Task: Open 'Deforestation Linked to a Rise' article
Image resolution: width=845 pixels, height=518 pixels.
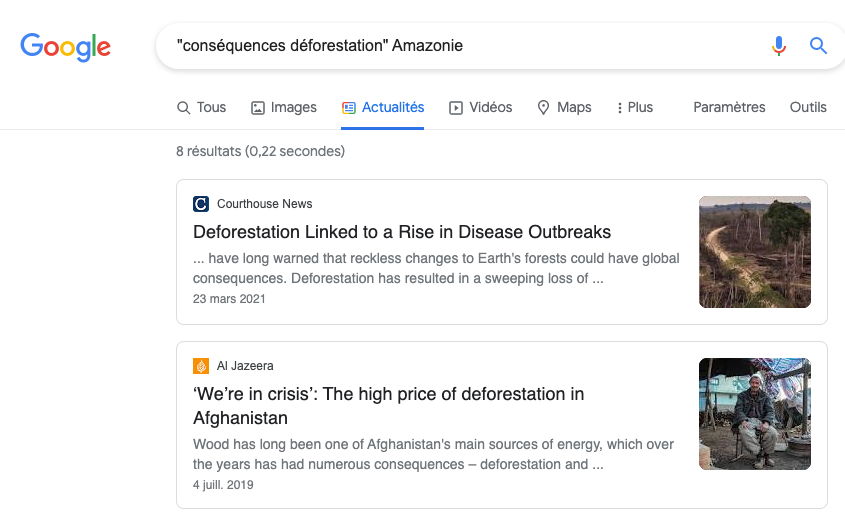Action: click(x=402, y=232)
